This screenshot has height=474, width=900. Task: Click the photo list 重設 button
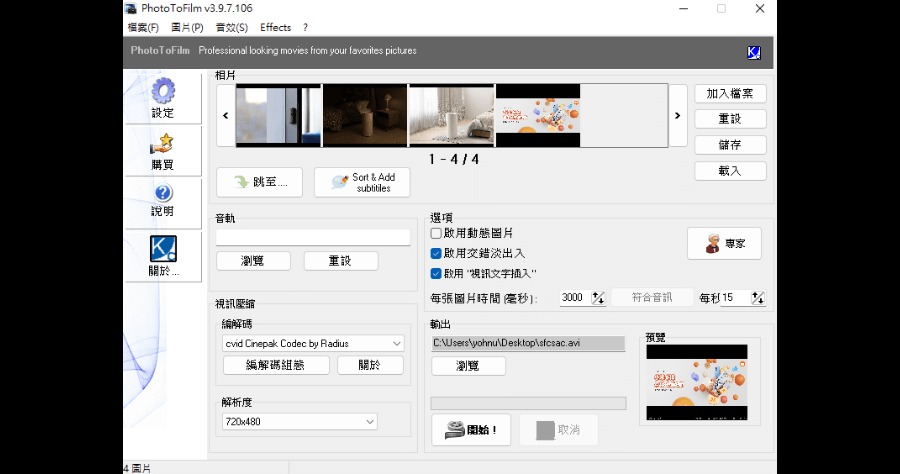(x=730, y=119)
